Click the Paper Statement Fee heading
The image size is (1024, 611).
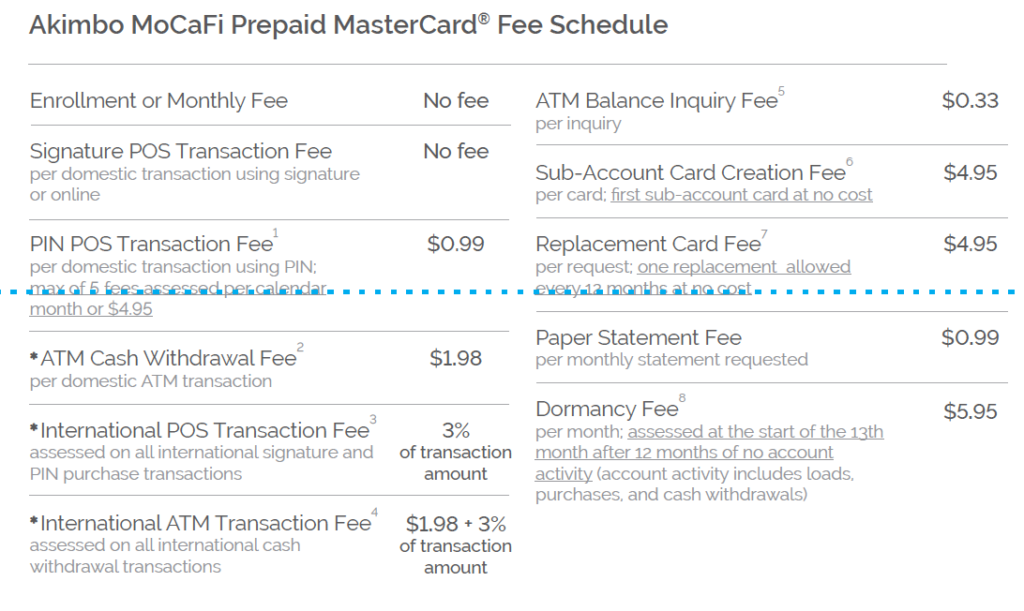638,337
